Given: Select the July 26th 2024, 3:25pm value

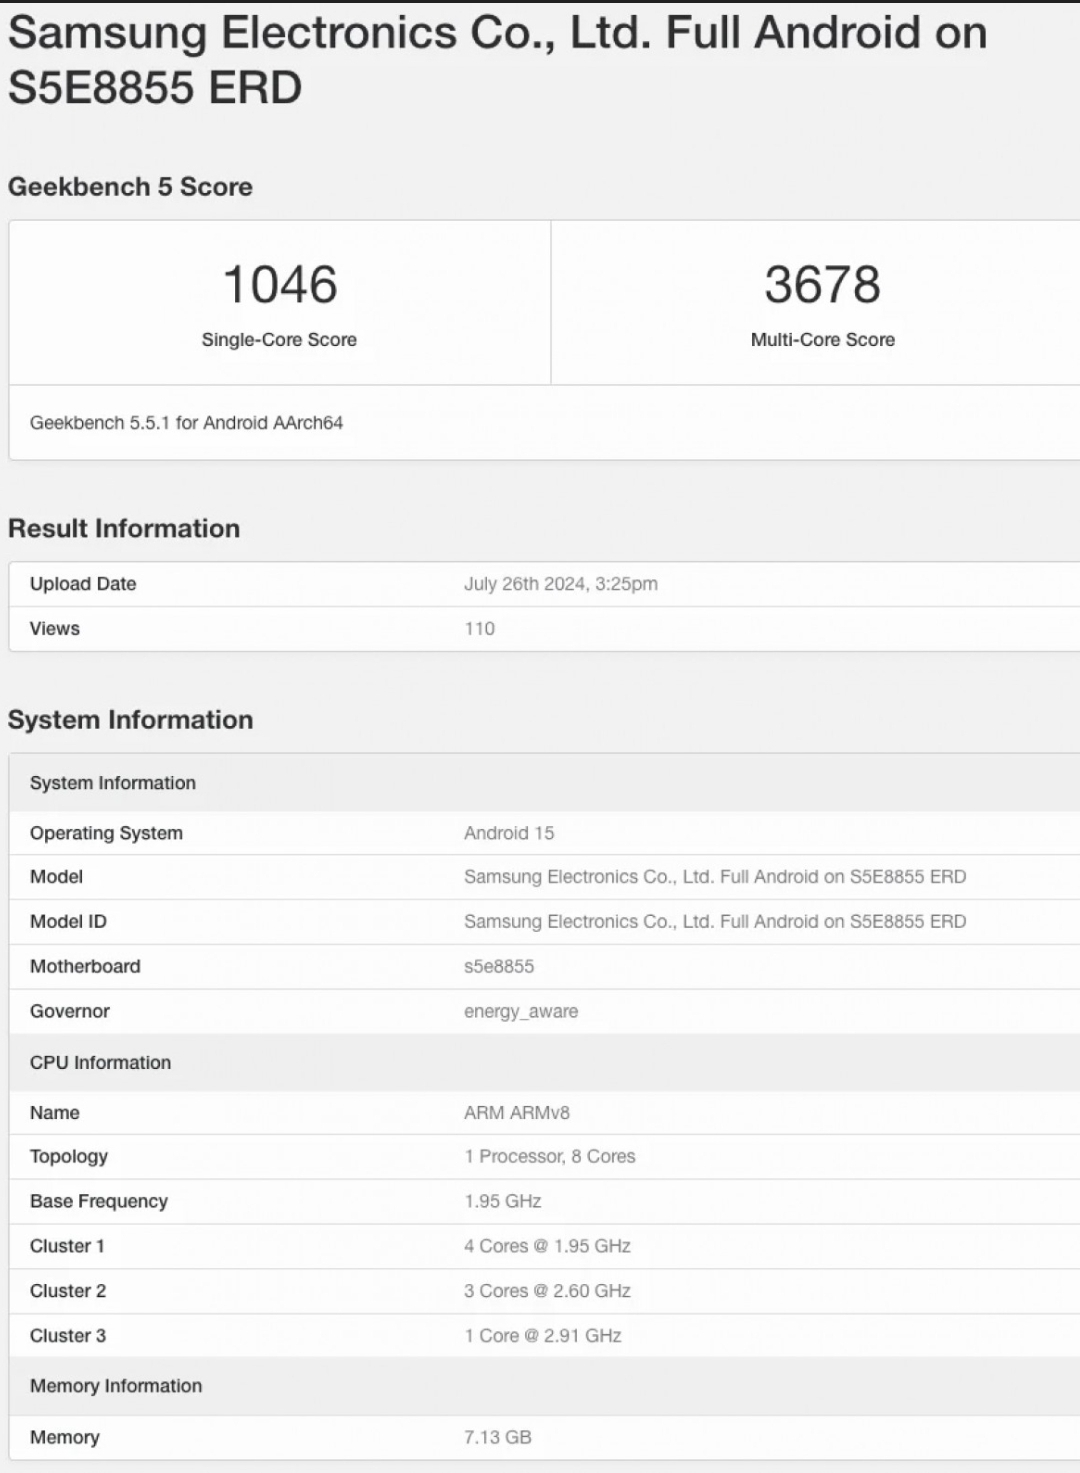Looking at the screenshot, I should 561,584.
